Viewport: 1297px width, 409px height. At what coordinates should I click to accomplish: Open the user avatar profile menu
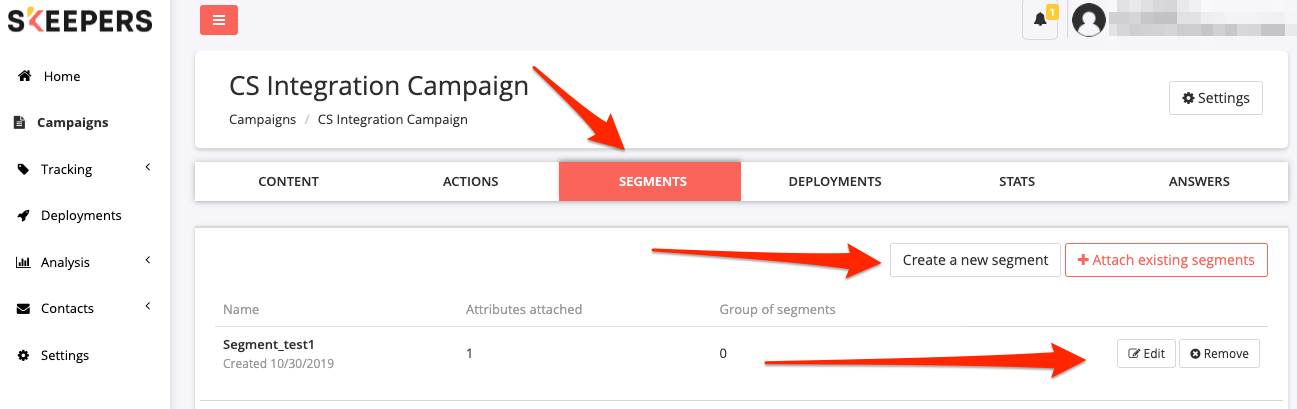coord(1088,20)
